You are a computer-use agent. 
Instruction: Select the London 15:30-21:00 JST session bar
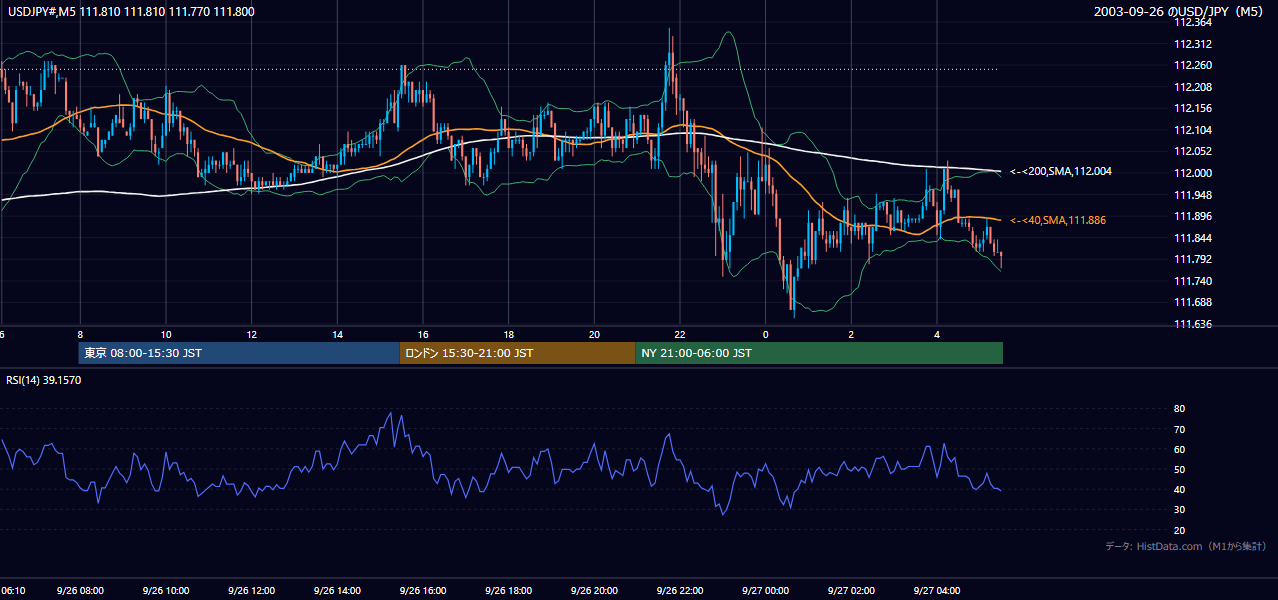pos(517,353)
